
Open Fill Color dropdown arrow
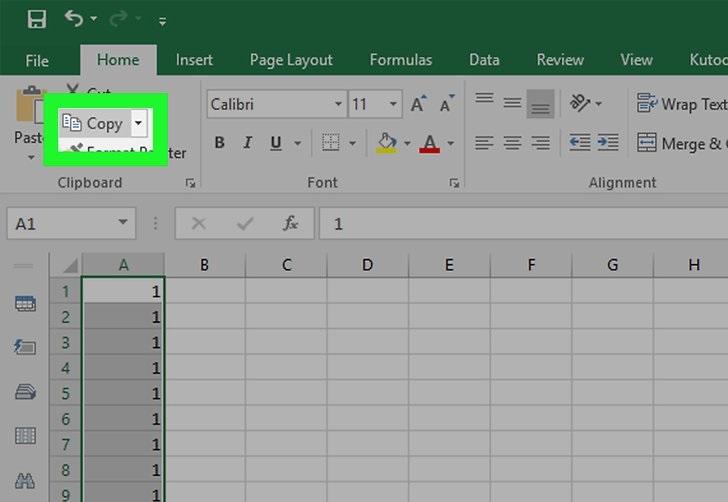point(407,143)
